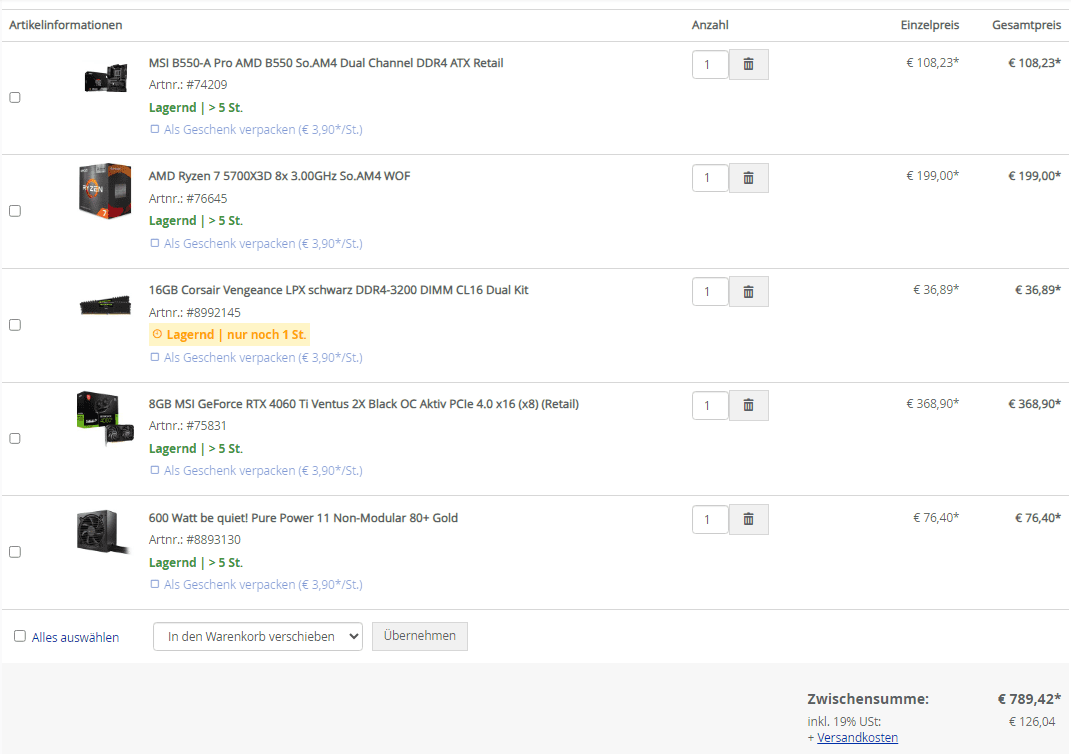Viewport: 1071px width, 754px height.
Task: Open the 'In den Warenkorb verschieben' dropdown
Action: 258,637
